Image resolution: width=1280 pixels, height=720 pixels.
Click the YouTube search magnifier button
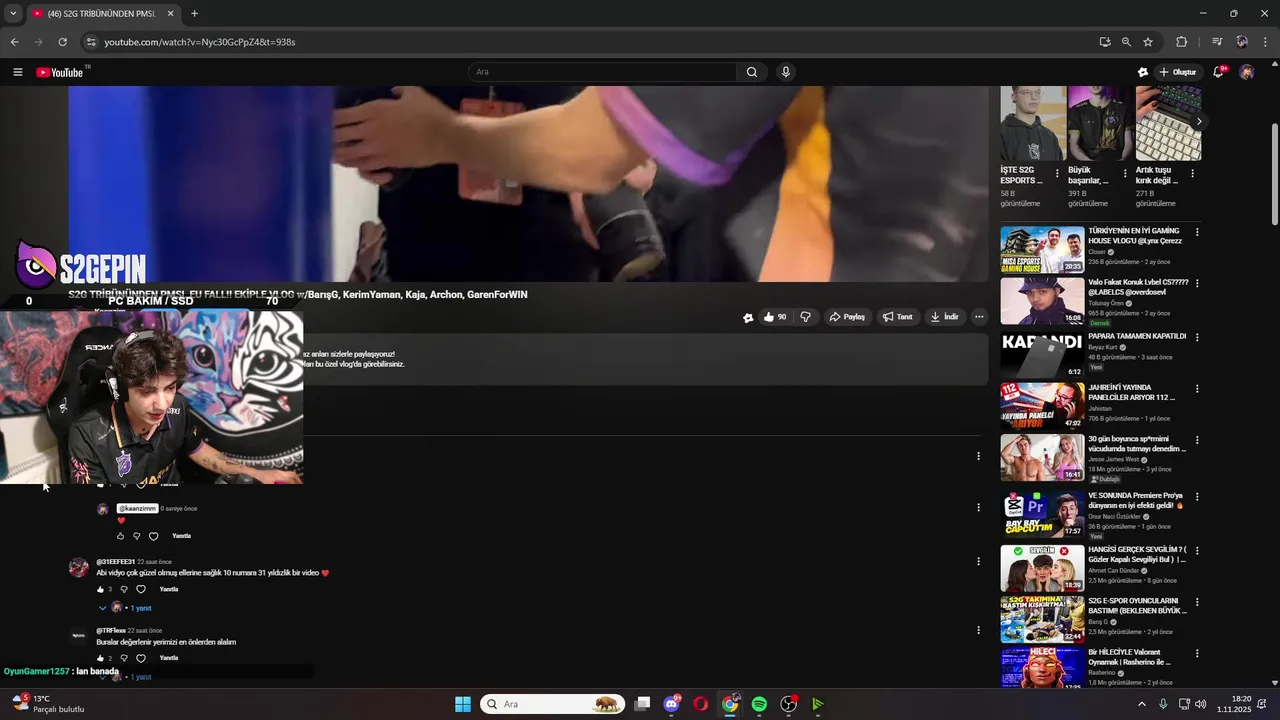[x=752, y=72]
